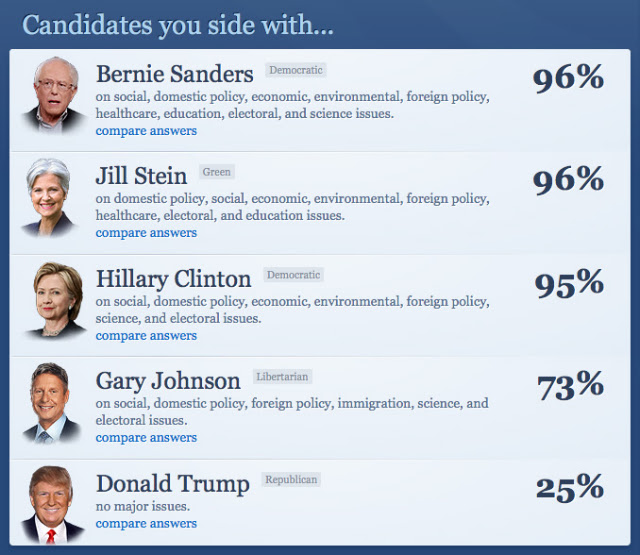
Task: Open compare answers for Gary Johnson
Action: [x=146, y=438]
